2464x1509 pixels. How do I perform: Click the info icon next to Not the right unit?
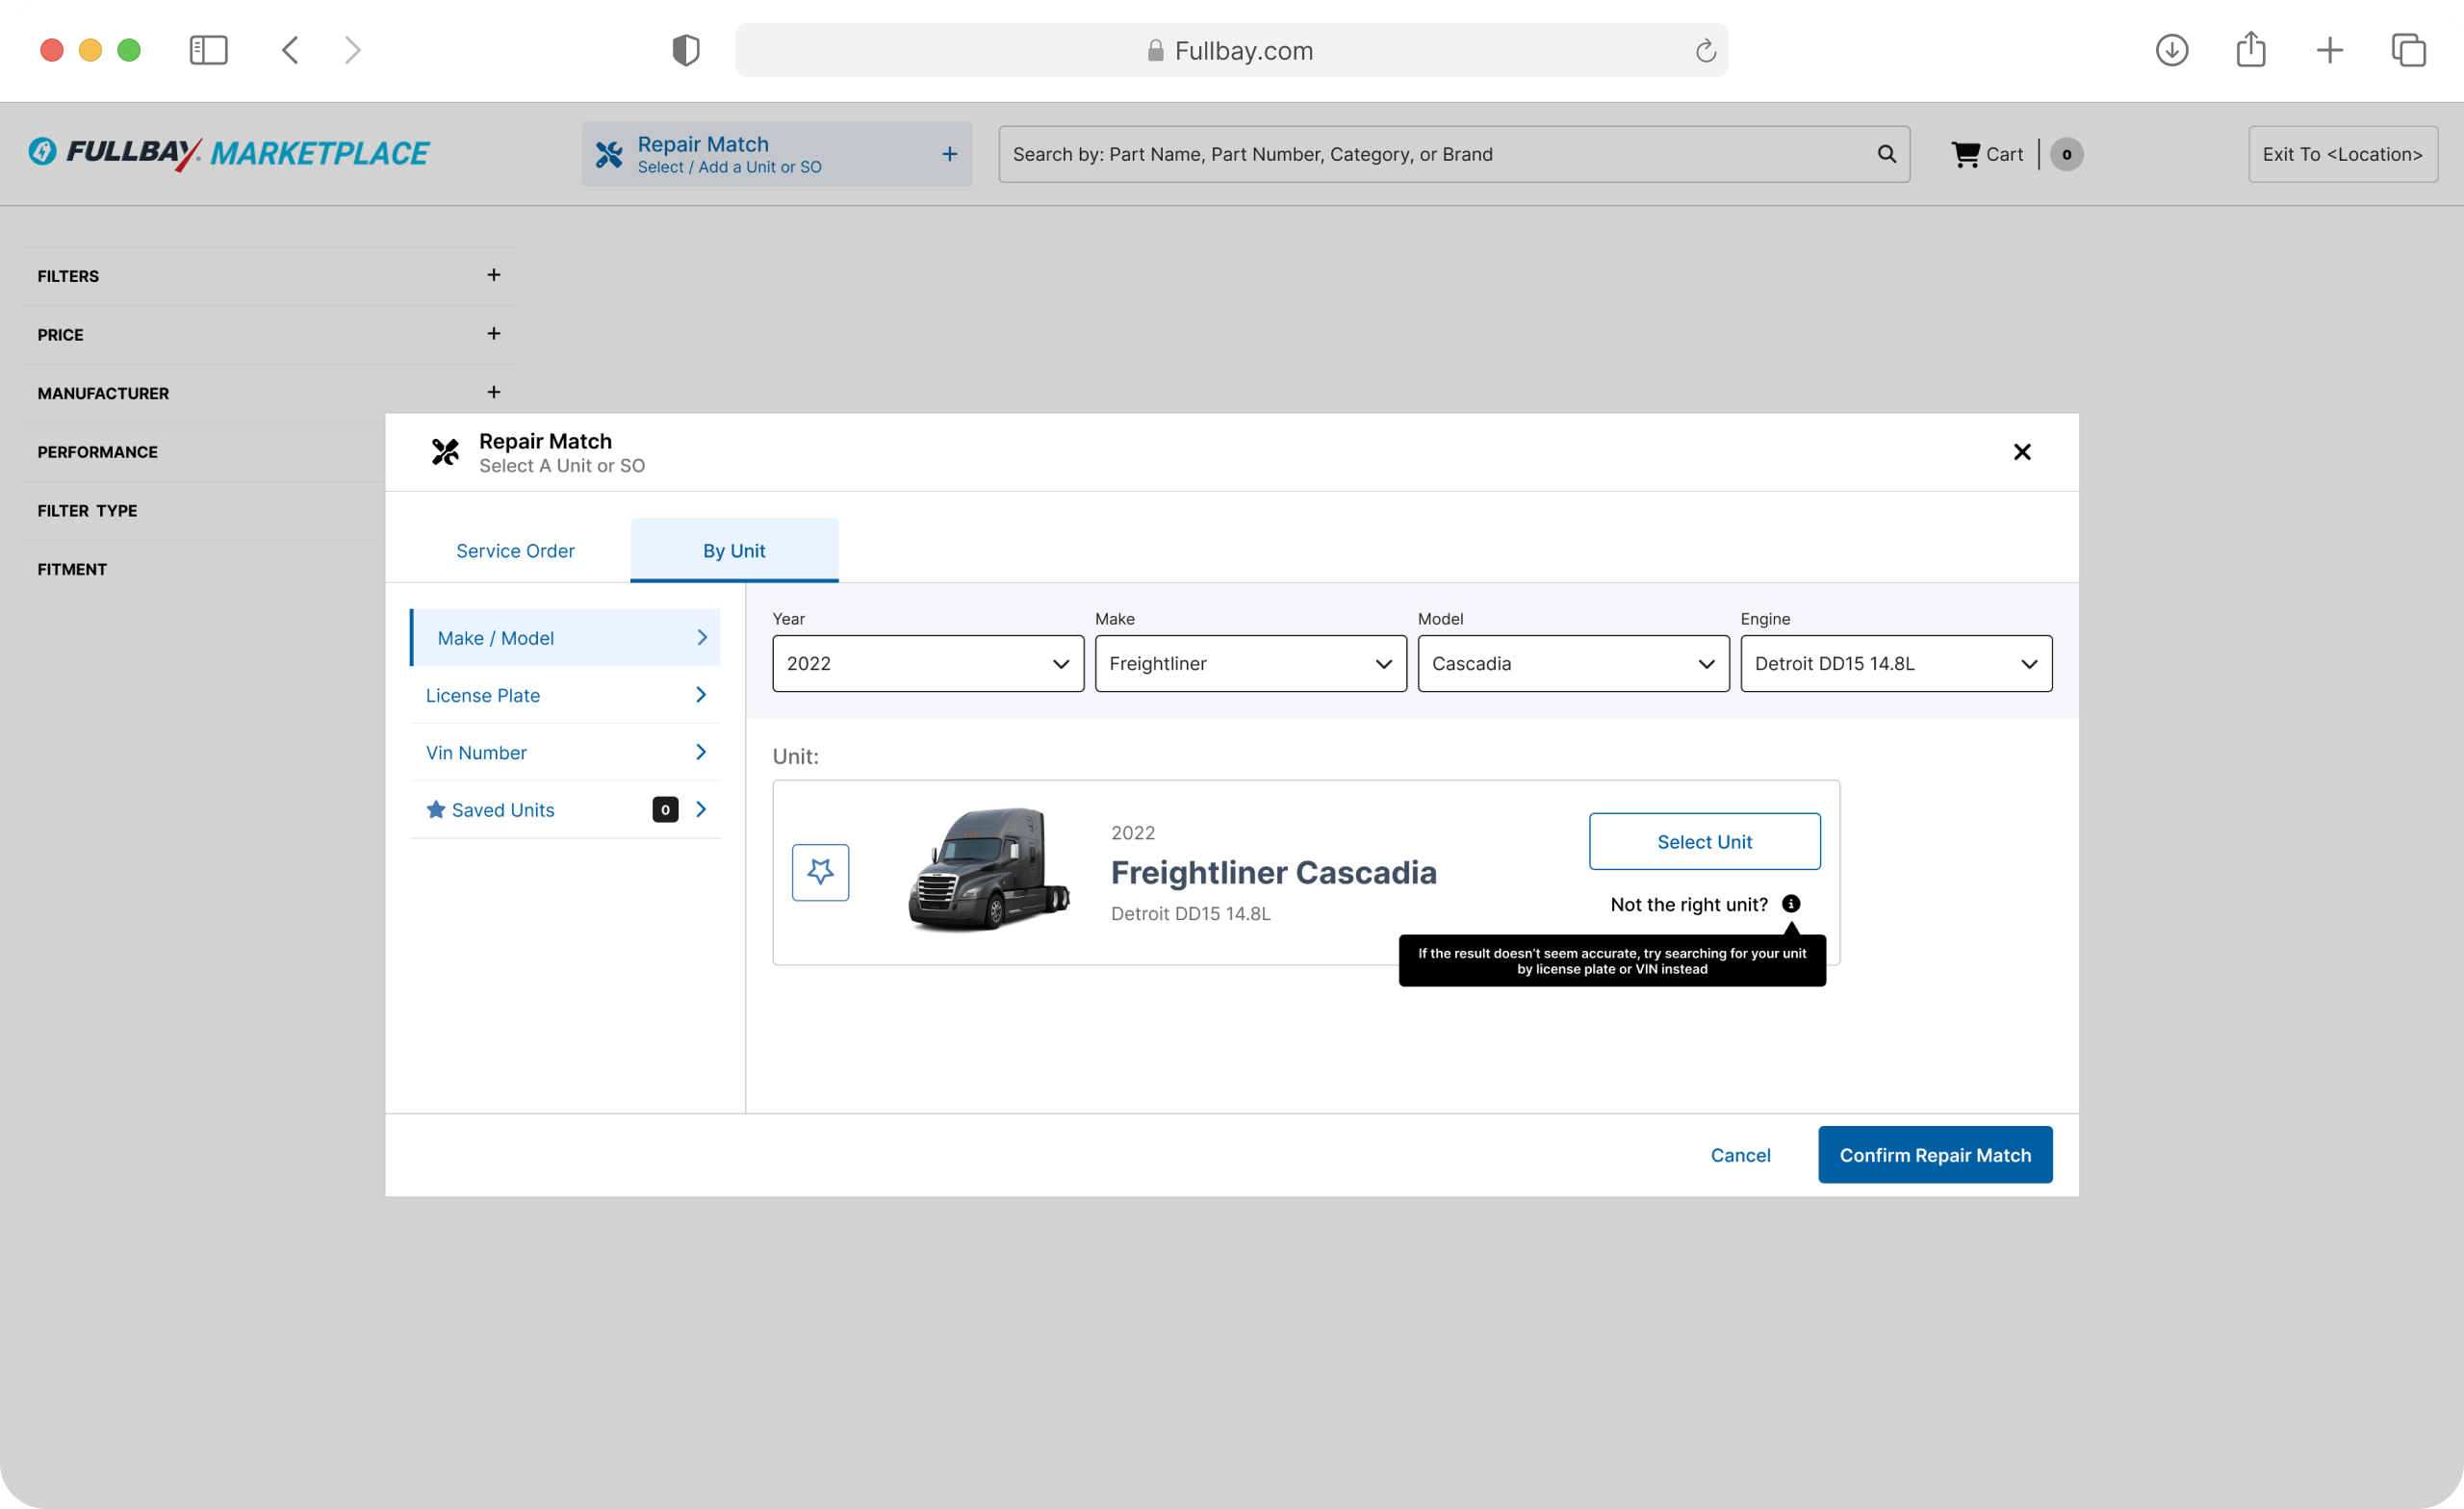point(1790,904)
